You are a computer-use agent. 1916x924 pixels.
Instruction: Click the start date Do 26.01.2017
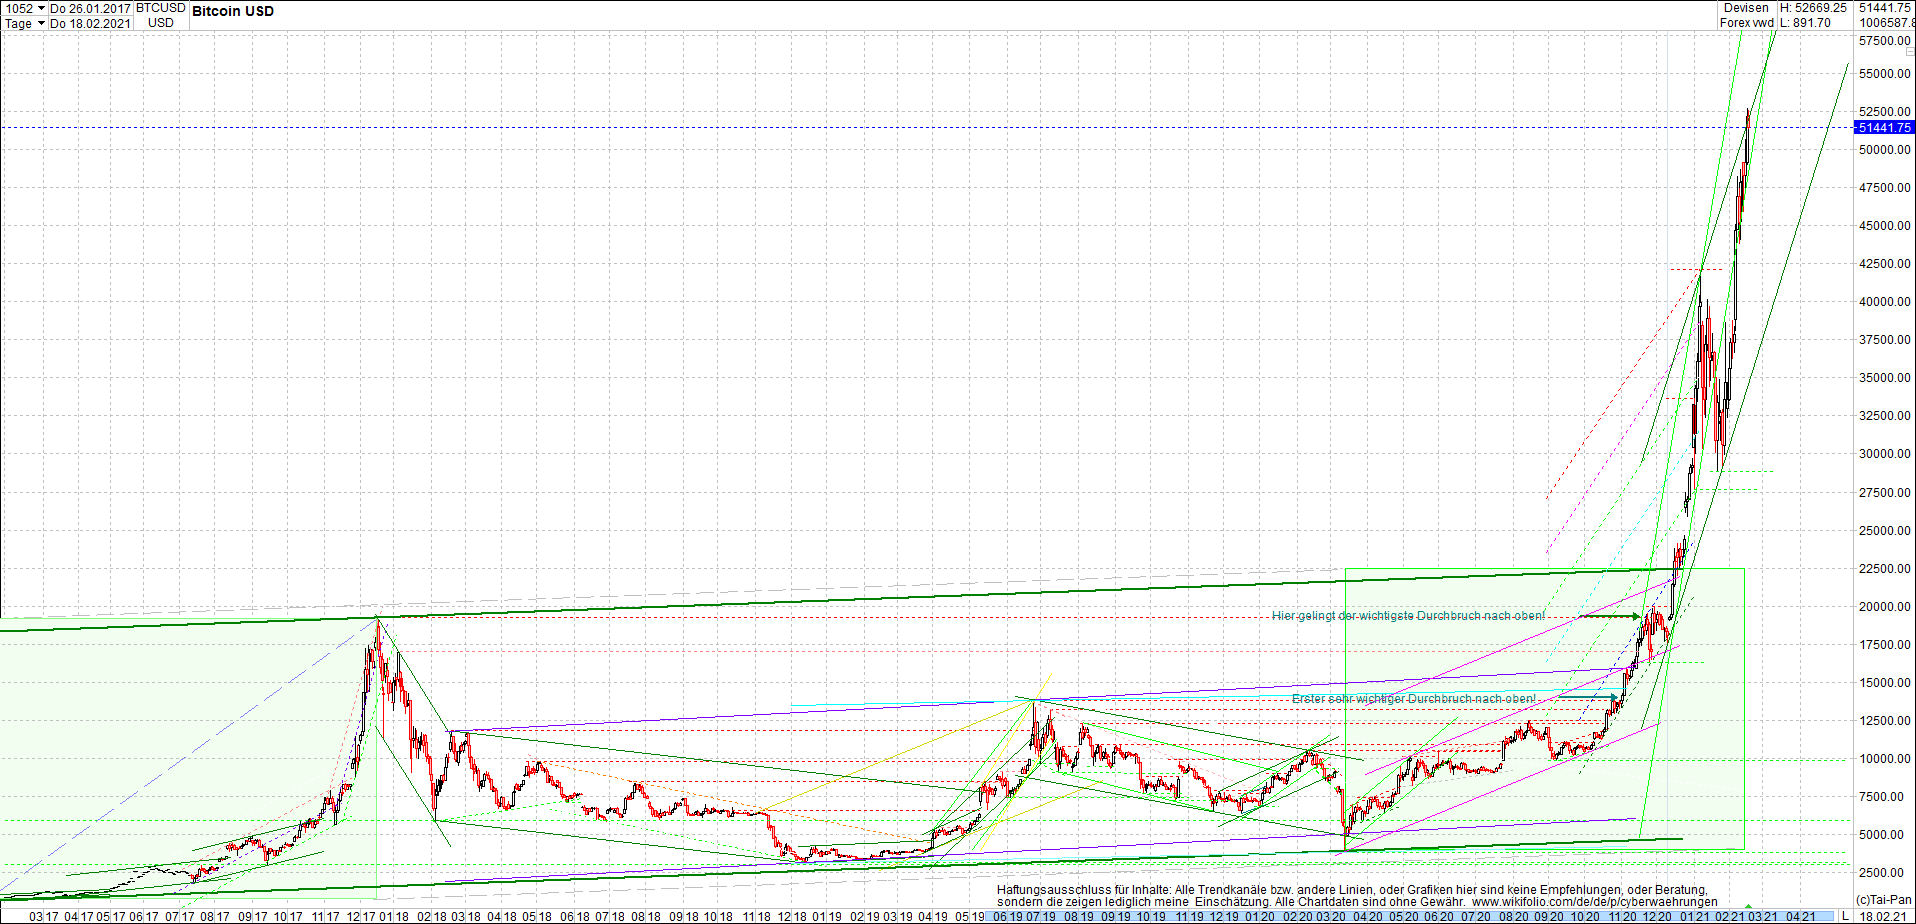pos(90,8)
